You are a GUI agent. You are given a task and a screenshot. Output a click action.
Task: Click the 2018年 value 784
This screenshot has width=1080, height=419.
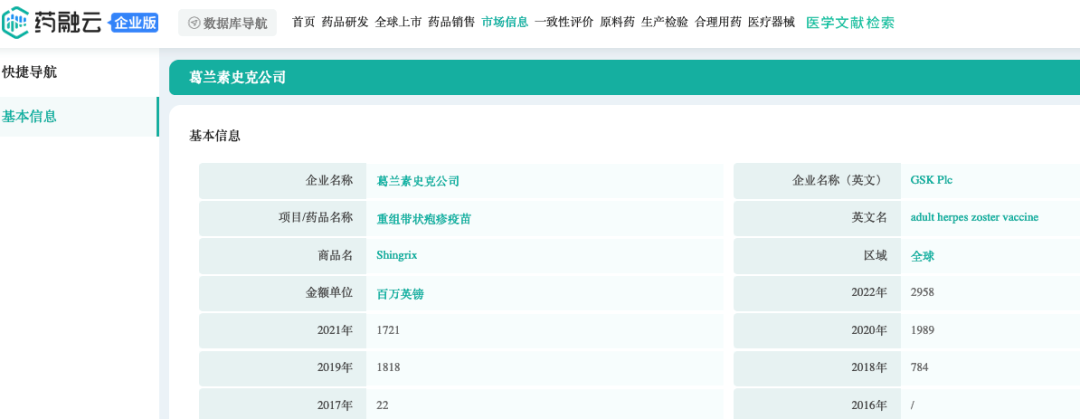click(x=920, y=367)
